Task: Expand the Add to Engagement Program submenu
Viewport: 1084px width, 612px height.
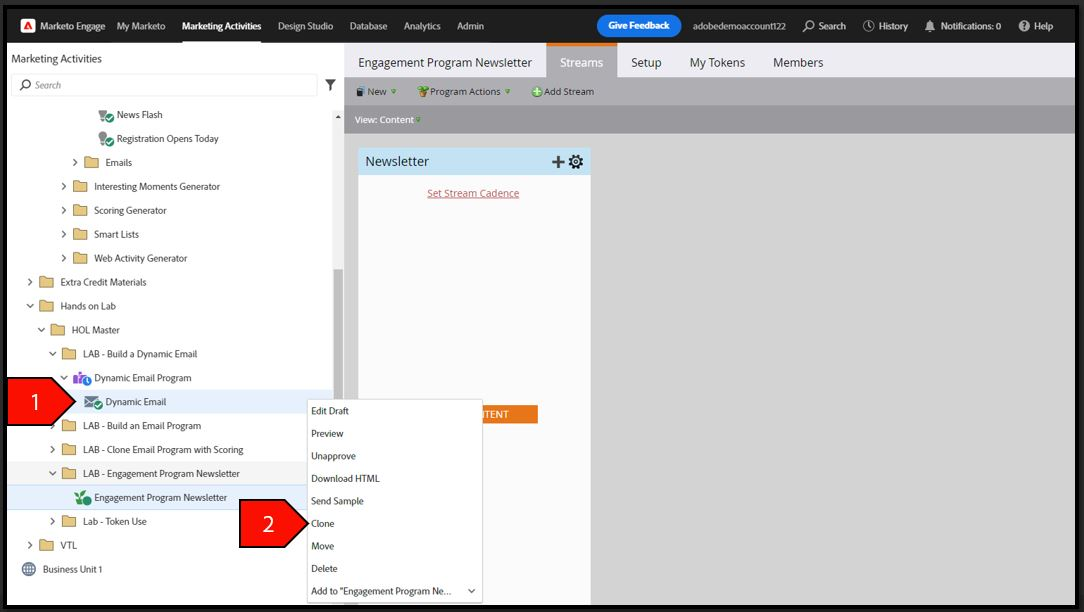Action: point(471,591)
